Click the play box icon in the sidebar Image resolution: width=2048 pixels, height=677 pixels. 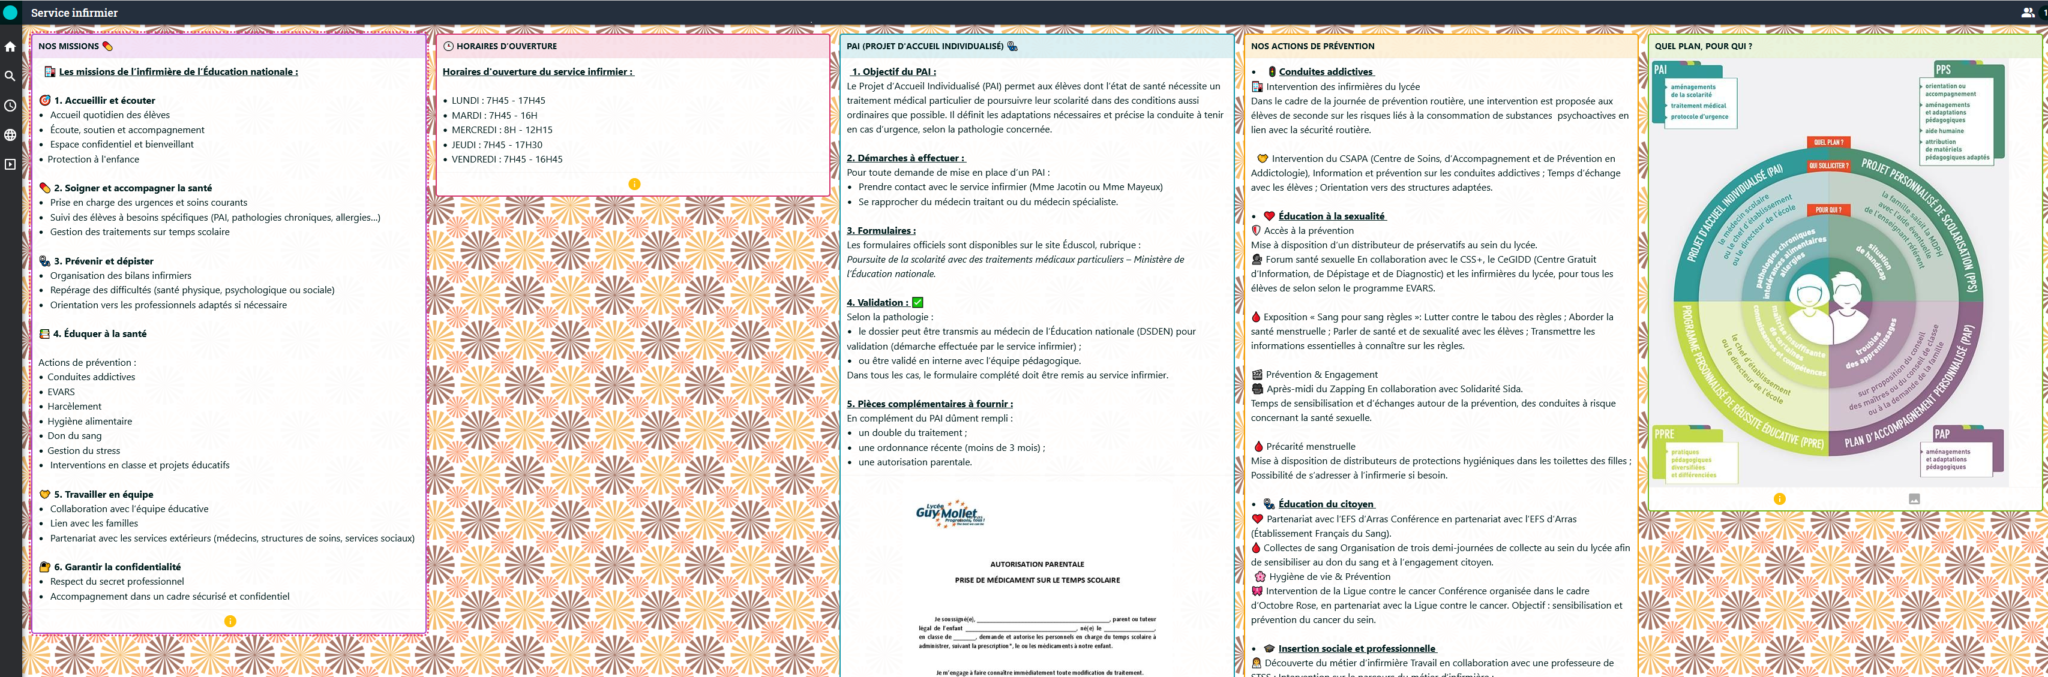coord(10,164)
